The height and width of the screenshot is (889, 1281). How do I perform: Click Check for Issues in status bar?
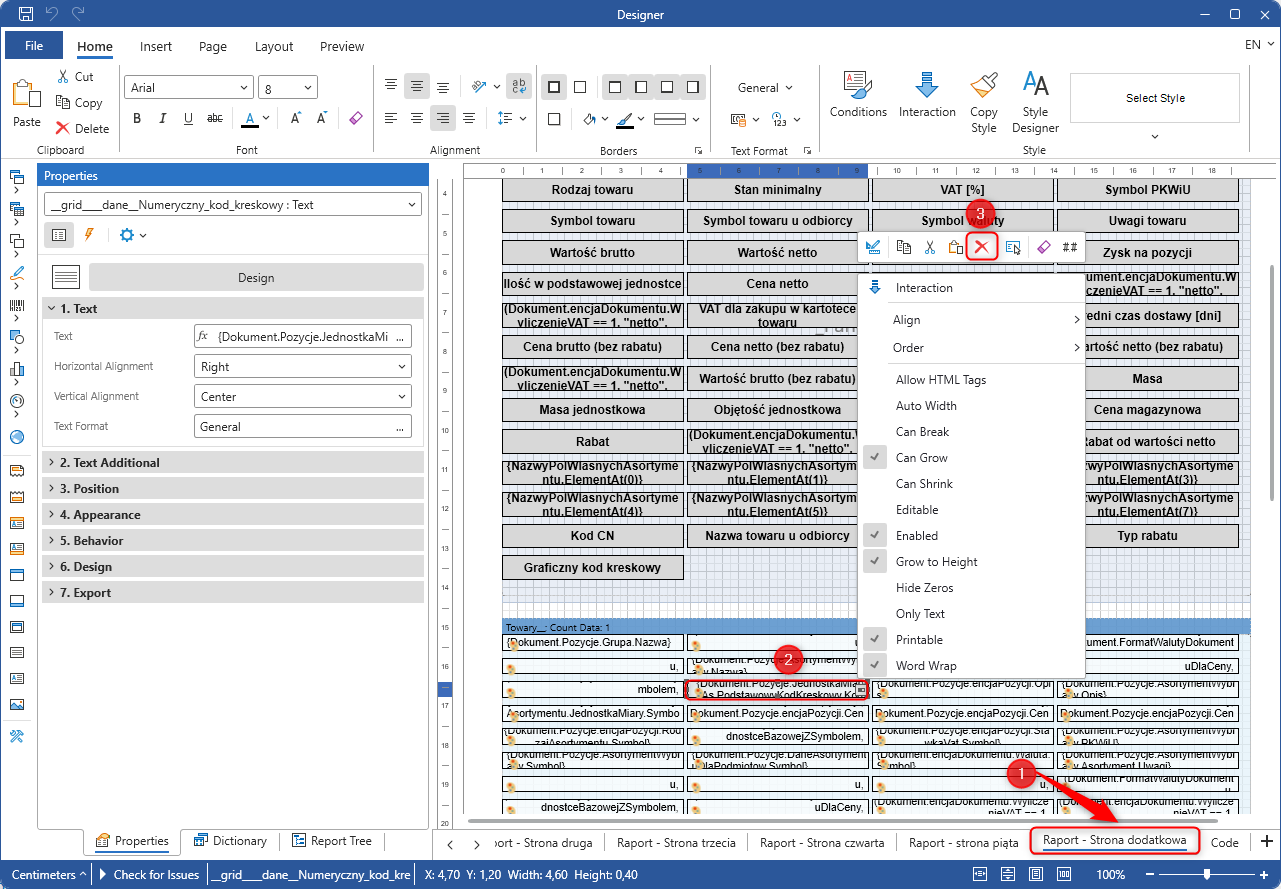156,875
